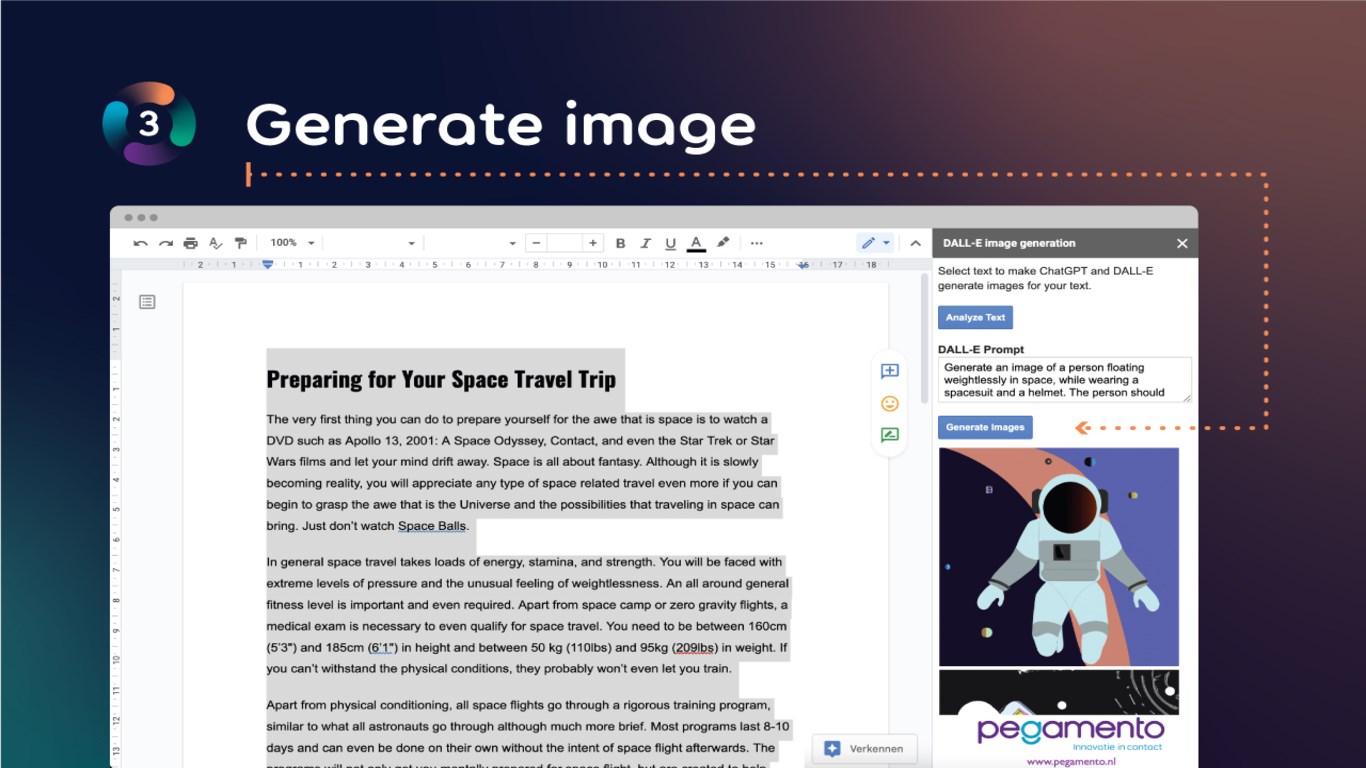This screenshot has height=768, width=1366.
Task: Add a comment to selected text
Action: pyautogui.click(x=889, y=371)
